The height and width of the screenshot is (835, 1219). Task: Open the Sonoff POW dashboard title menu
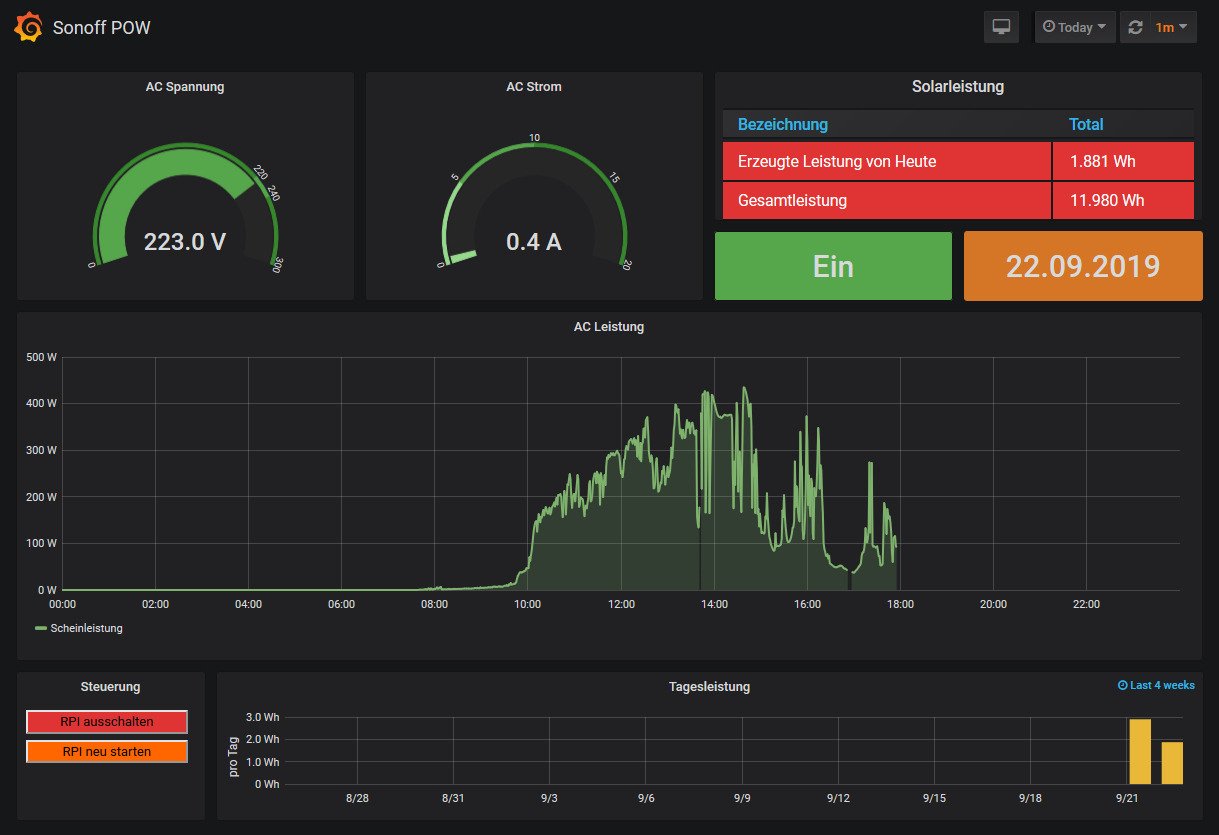[101, 27]
